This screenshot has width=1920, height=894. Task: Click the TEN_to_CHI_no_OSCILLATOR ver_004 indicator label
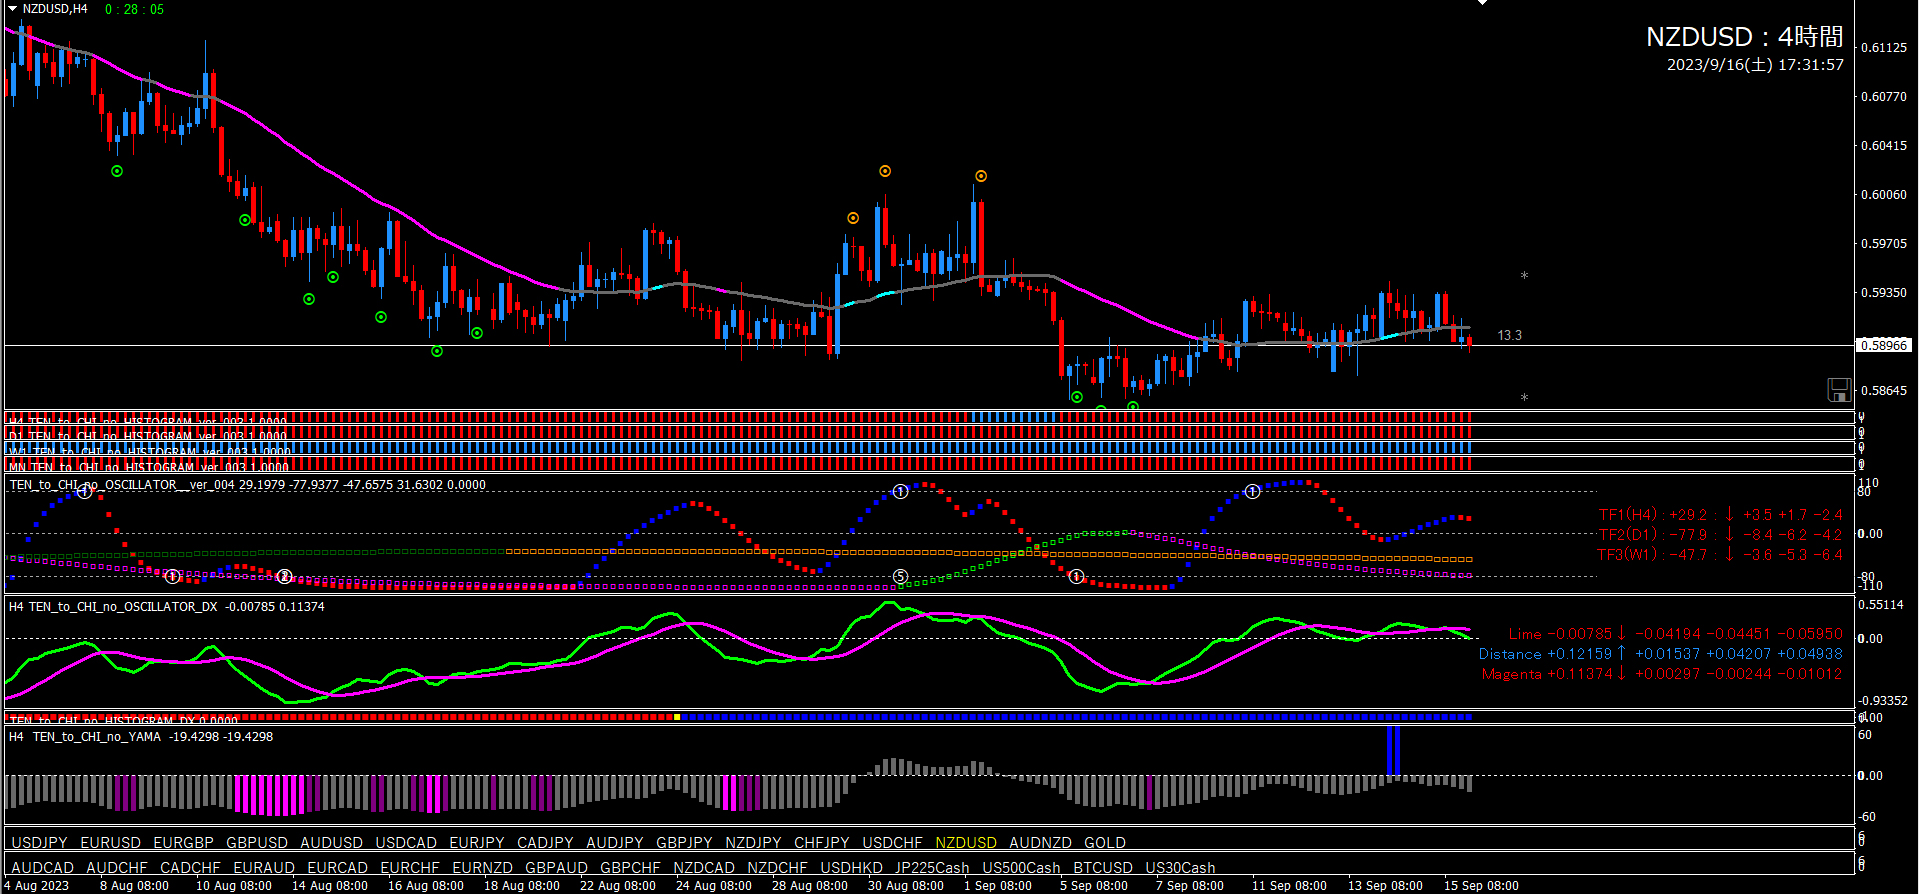tap(248, 485)
